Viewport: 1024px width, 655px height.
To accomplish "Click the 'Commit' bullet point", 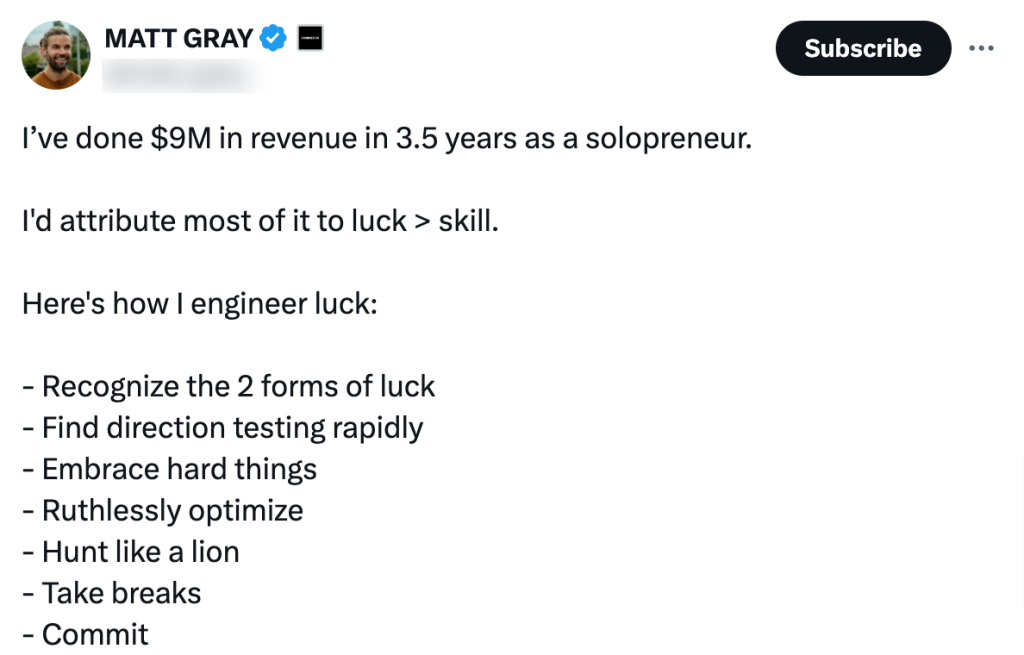I will [95, 634].
